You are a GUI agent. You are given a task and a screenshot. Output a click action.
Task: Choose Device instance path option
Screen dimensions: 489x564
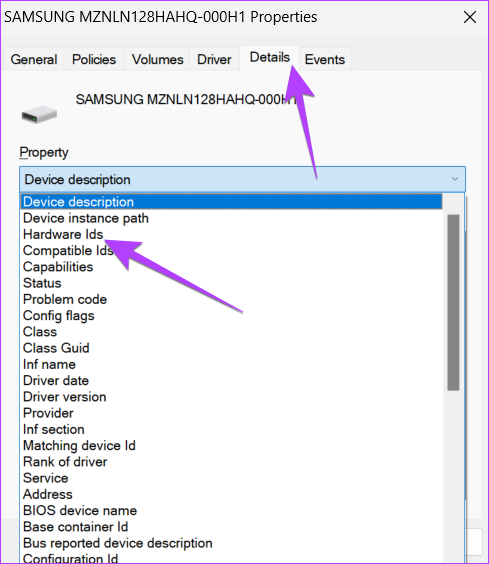tap(86, 218)
